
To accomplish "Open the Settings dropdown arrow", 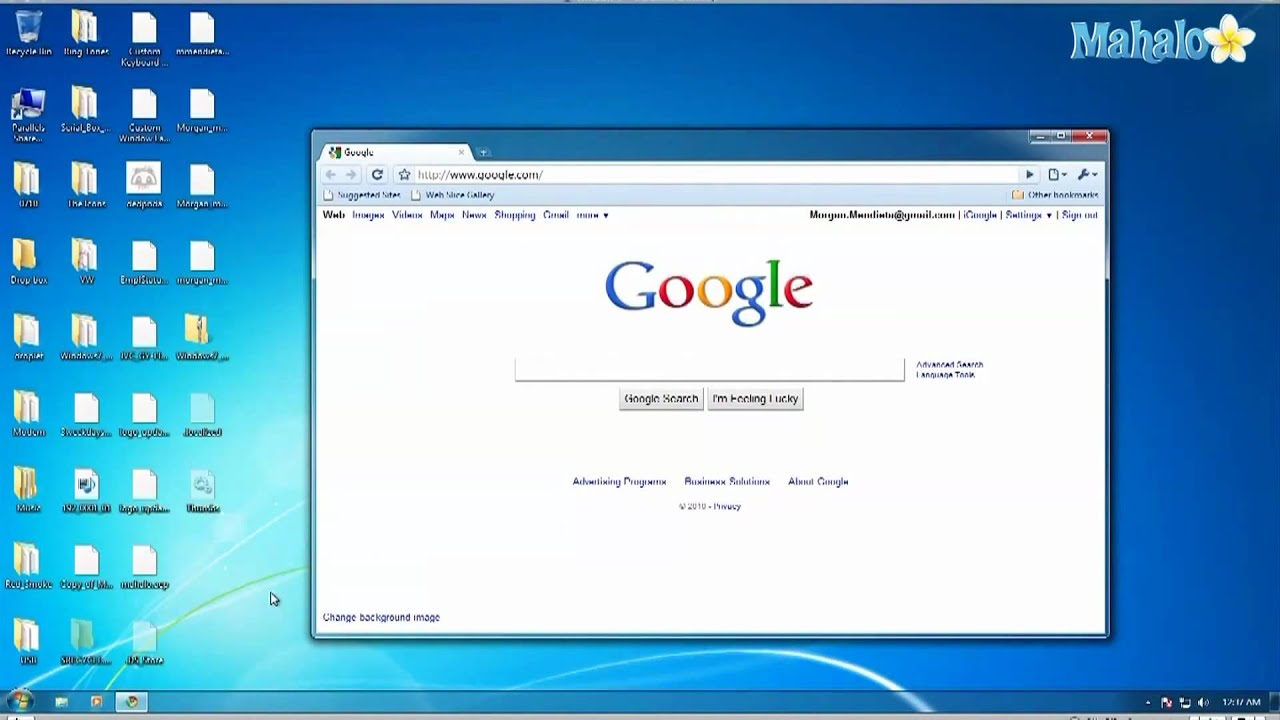I will tap(1047, 214).
